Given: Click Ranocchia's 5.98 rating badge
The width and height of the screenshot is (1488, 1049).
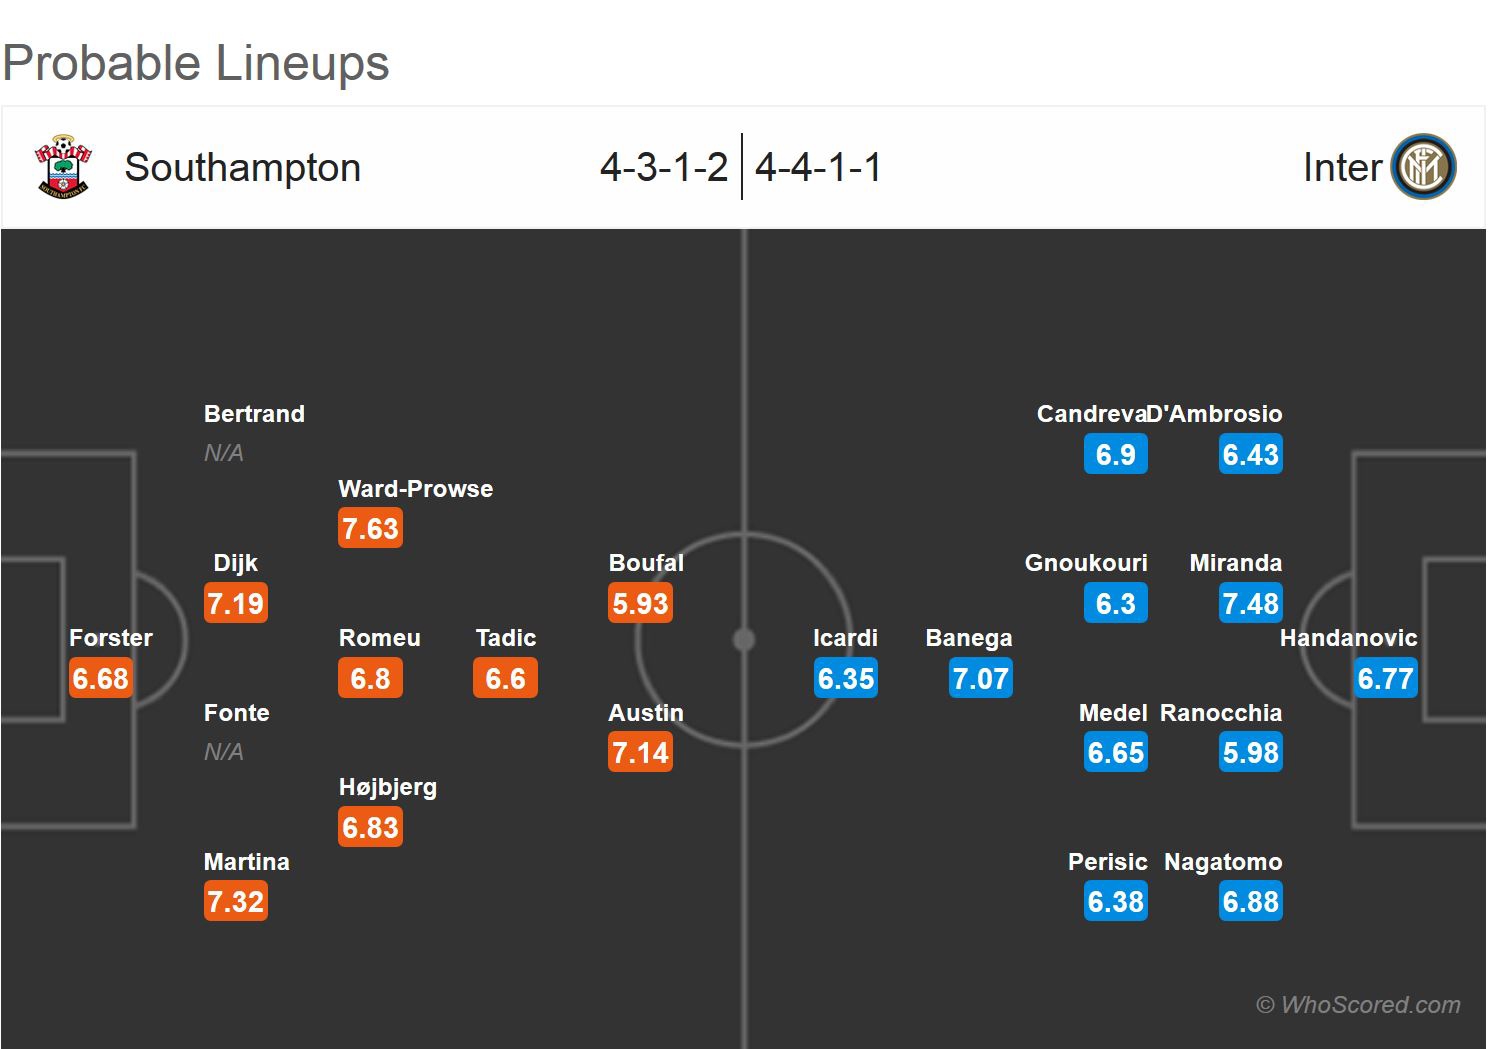Looking at the screenshot, I should point(1250,752).
